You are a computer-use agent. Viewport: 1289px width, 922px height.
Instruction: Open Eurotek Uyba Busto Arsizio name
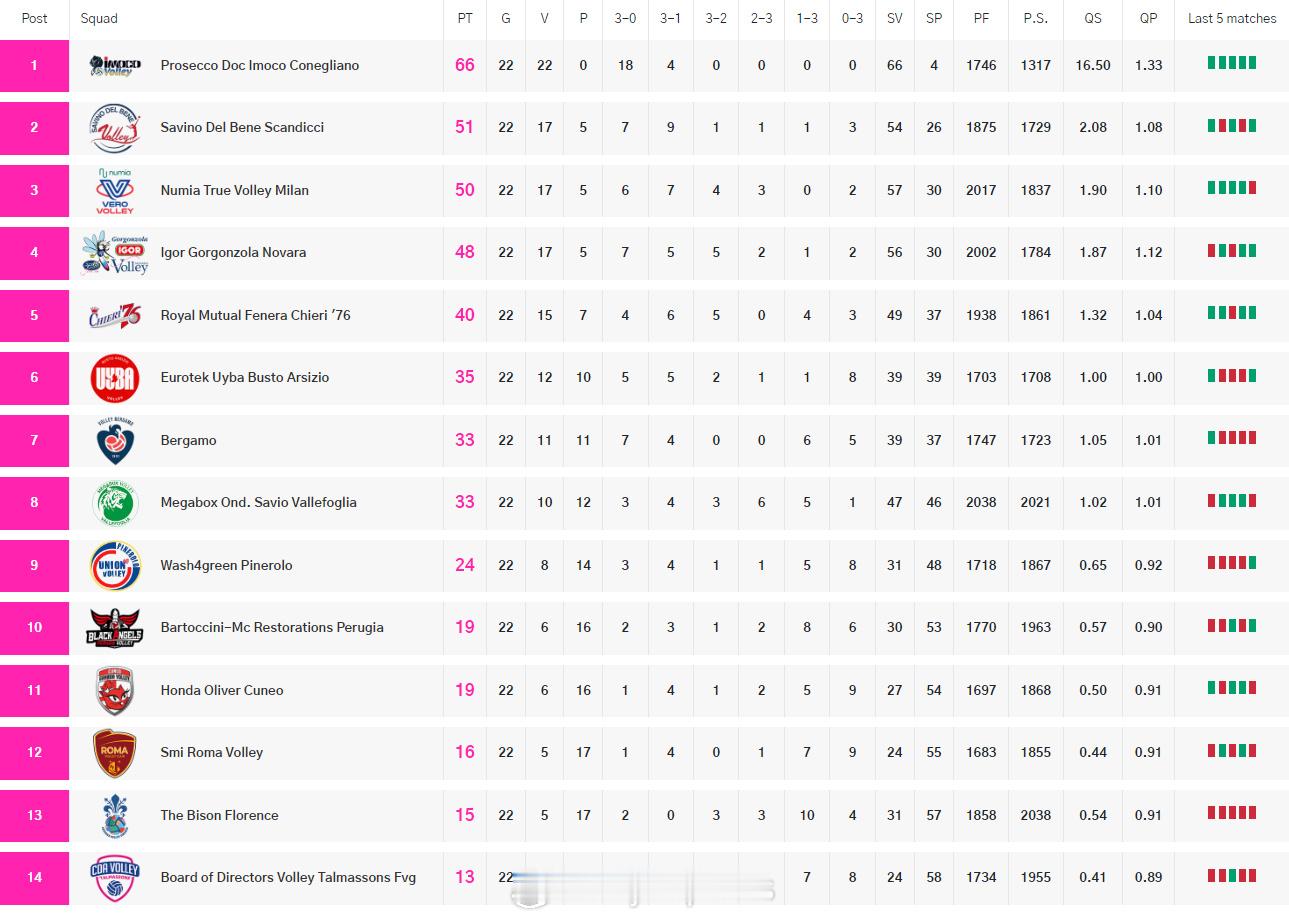pyautogui.click(x=244, y=378)
